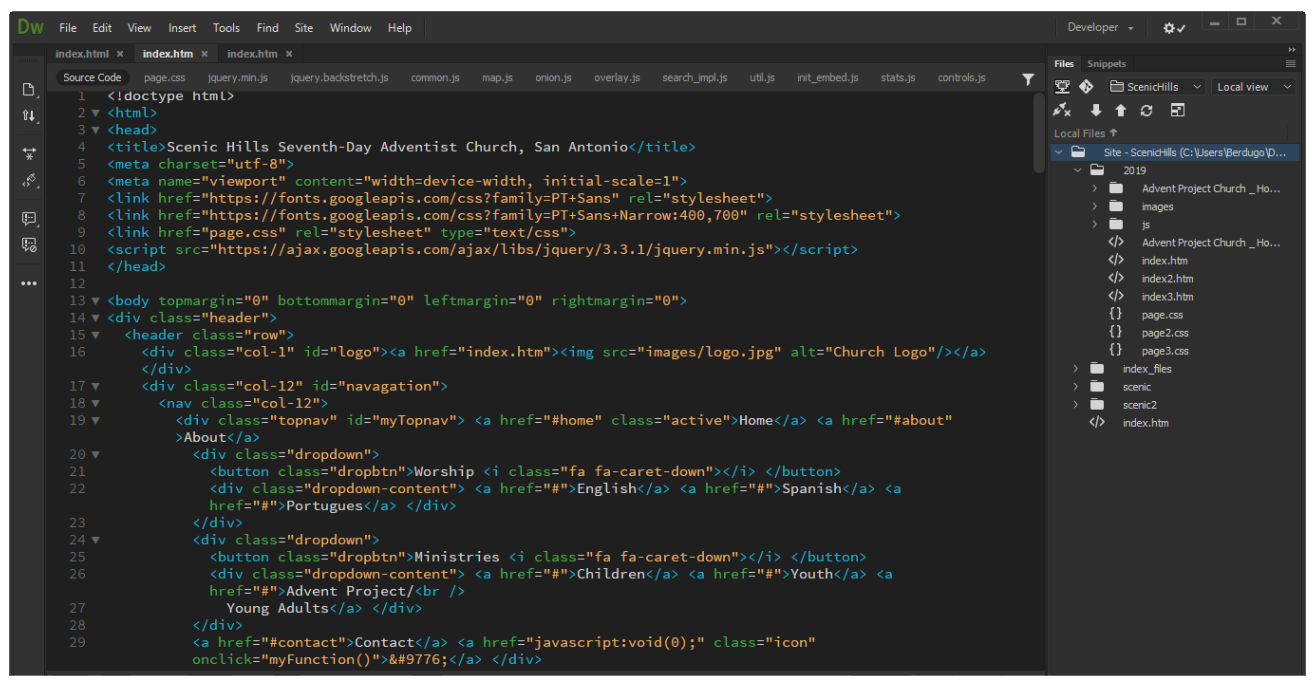The image size is (1314, 682).
Task: Open the Open Documents tool in left toolbar
Action: pyautogui.click(x=28, y=89)
